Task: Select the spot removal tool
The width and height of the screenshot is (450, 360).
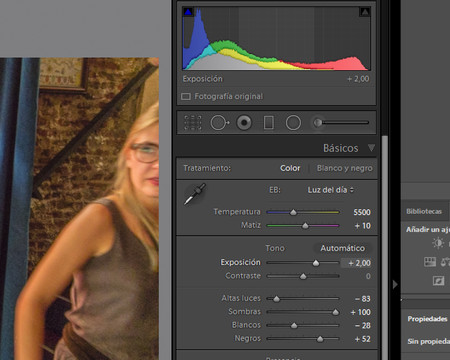Action: coord(219,123)
